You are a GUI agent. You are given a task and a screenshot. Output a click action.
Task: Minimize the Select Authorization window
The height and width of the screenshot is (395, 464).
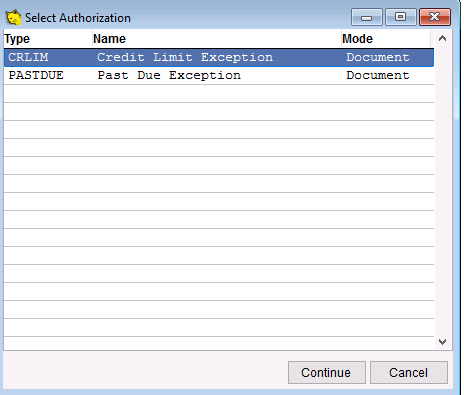[367, 17]
